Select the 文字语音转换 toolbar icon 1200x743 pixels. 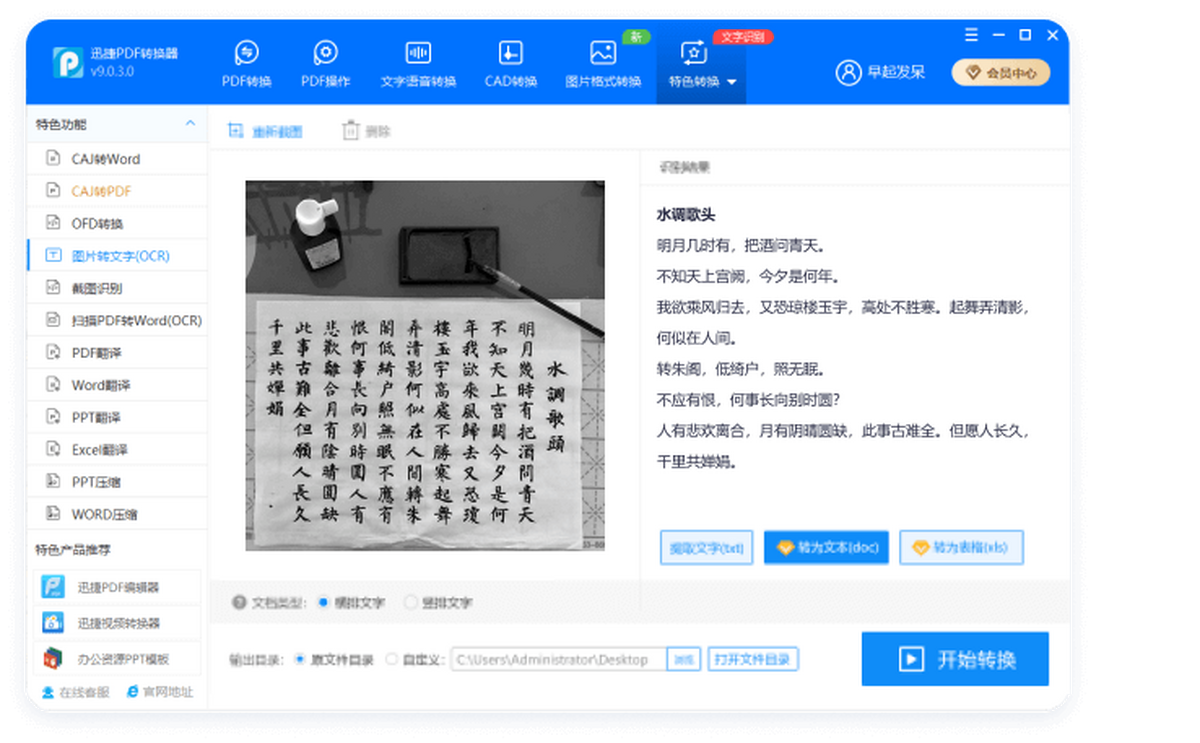(x=417, y=63)
